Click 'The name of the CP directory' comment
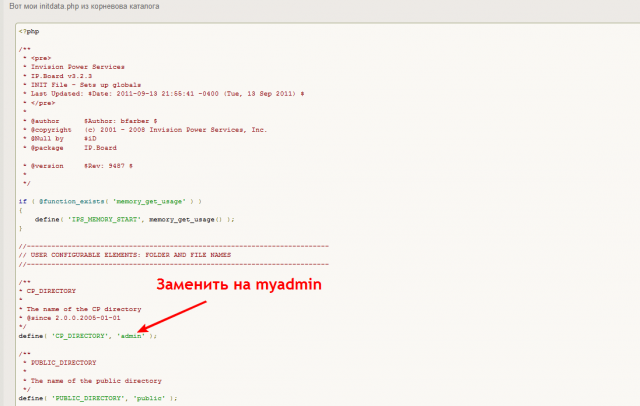The height and width of the screenshot is (406, 640). pos(80,309)
